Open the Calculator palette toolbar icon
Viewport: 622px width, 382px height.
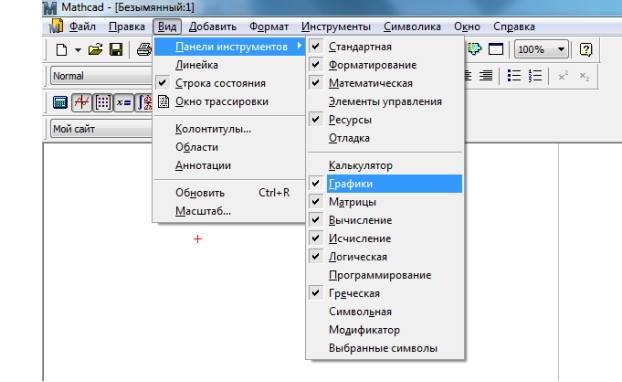coord(60,103)
